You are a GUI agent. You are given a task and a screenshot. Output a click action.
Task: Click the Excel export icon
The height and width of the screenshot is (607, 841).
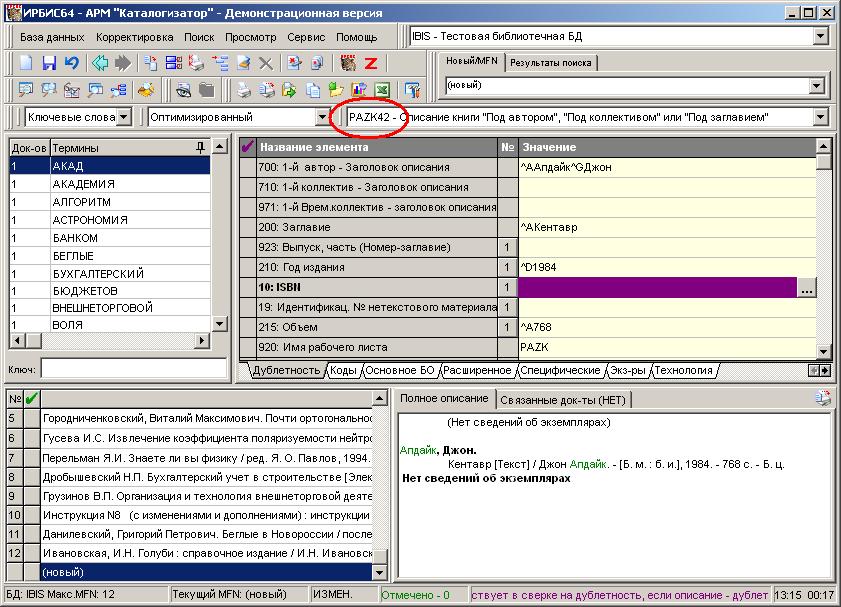tap(380, 90)
